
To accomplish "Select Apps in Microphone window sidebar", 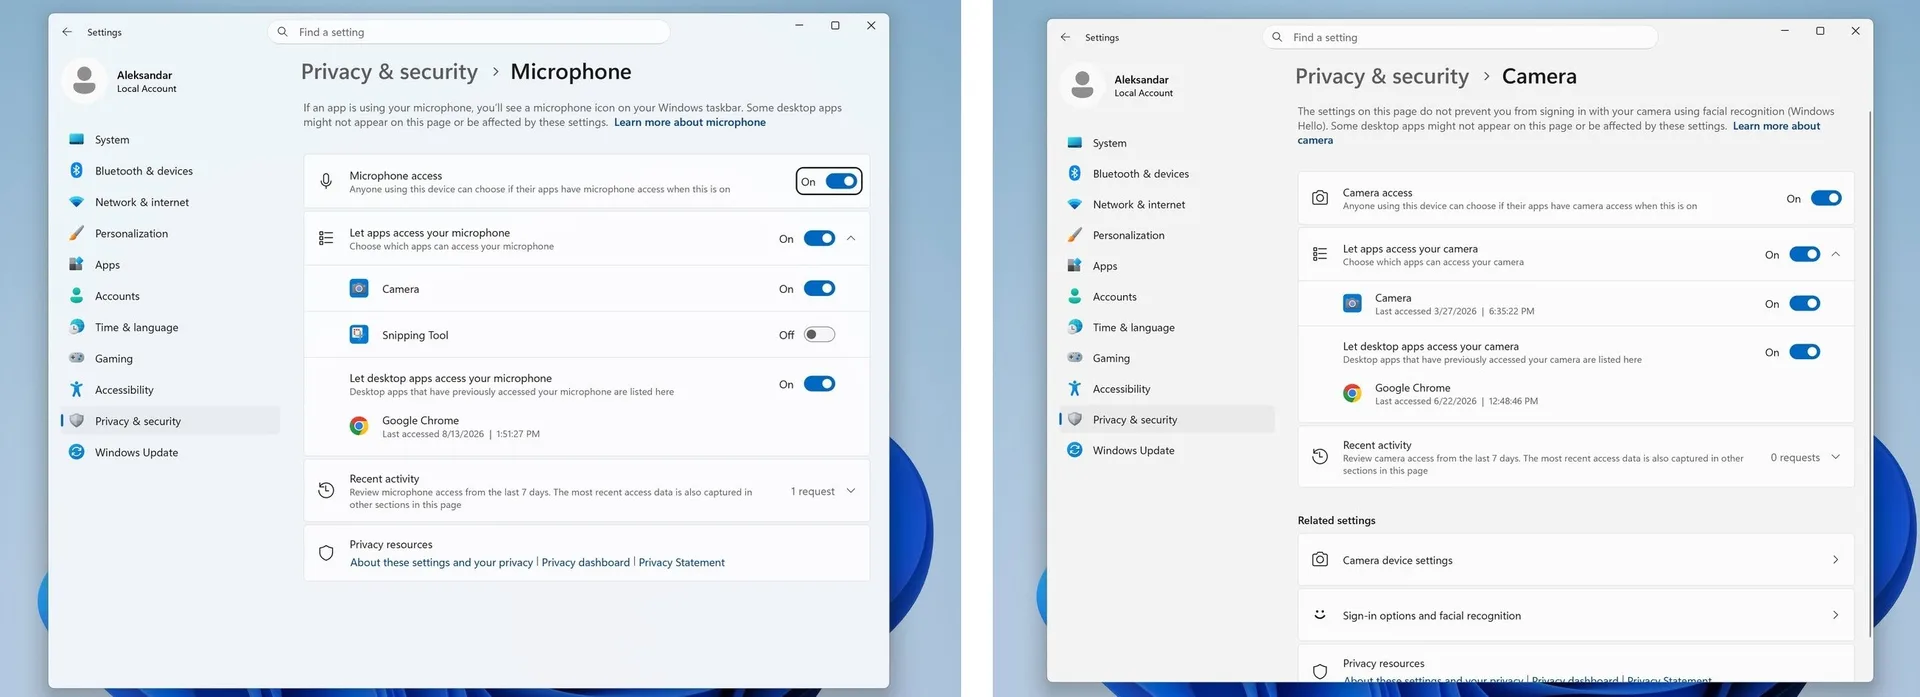I will coord(170,264).
